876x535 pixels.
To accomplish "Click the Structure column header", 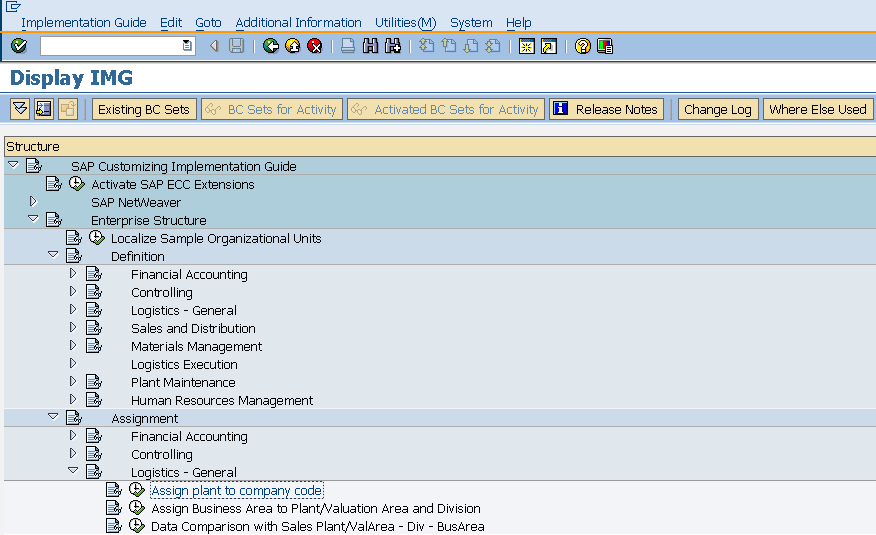I will 440,146.
